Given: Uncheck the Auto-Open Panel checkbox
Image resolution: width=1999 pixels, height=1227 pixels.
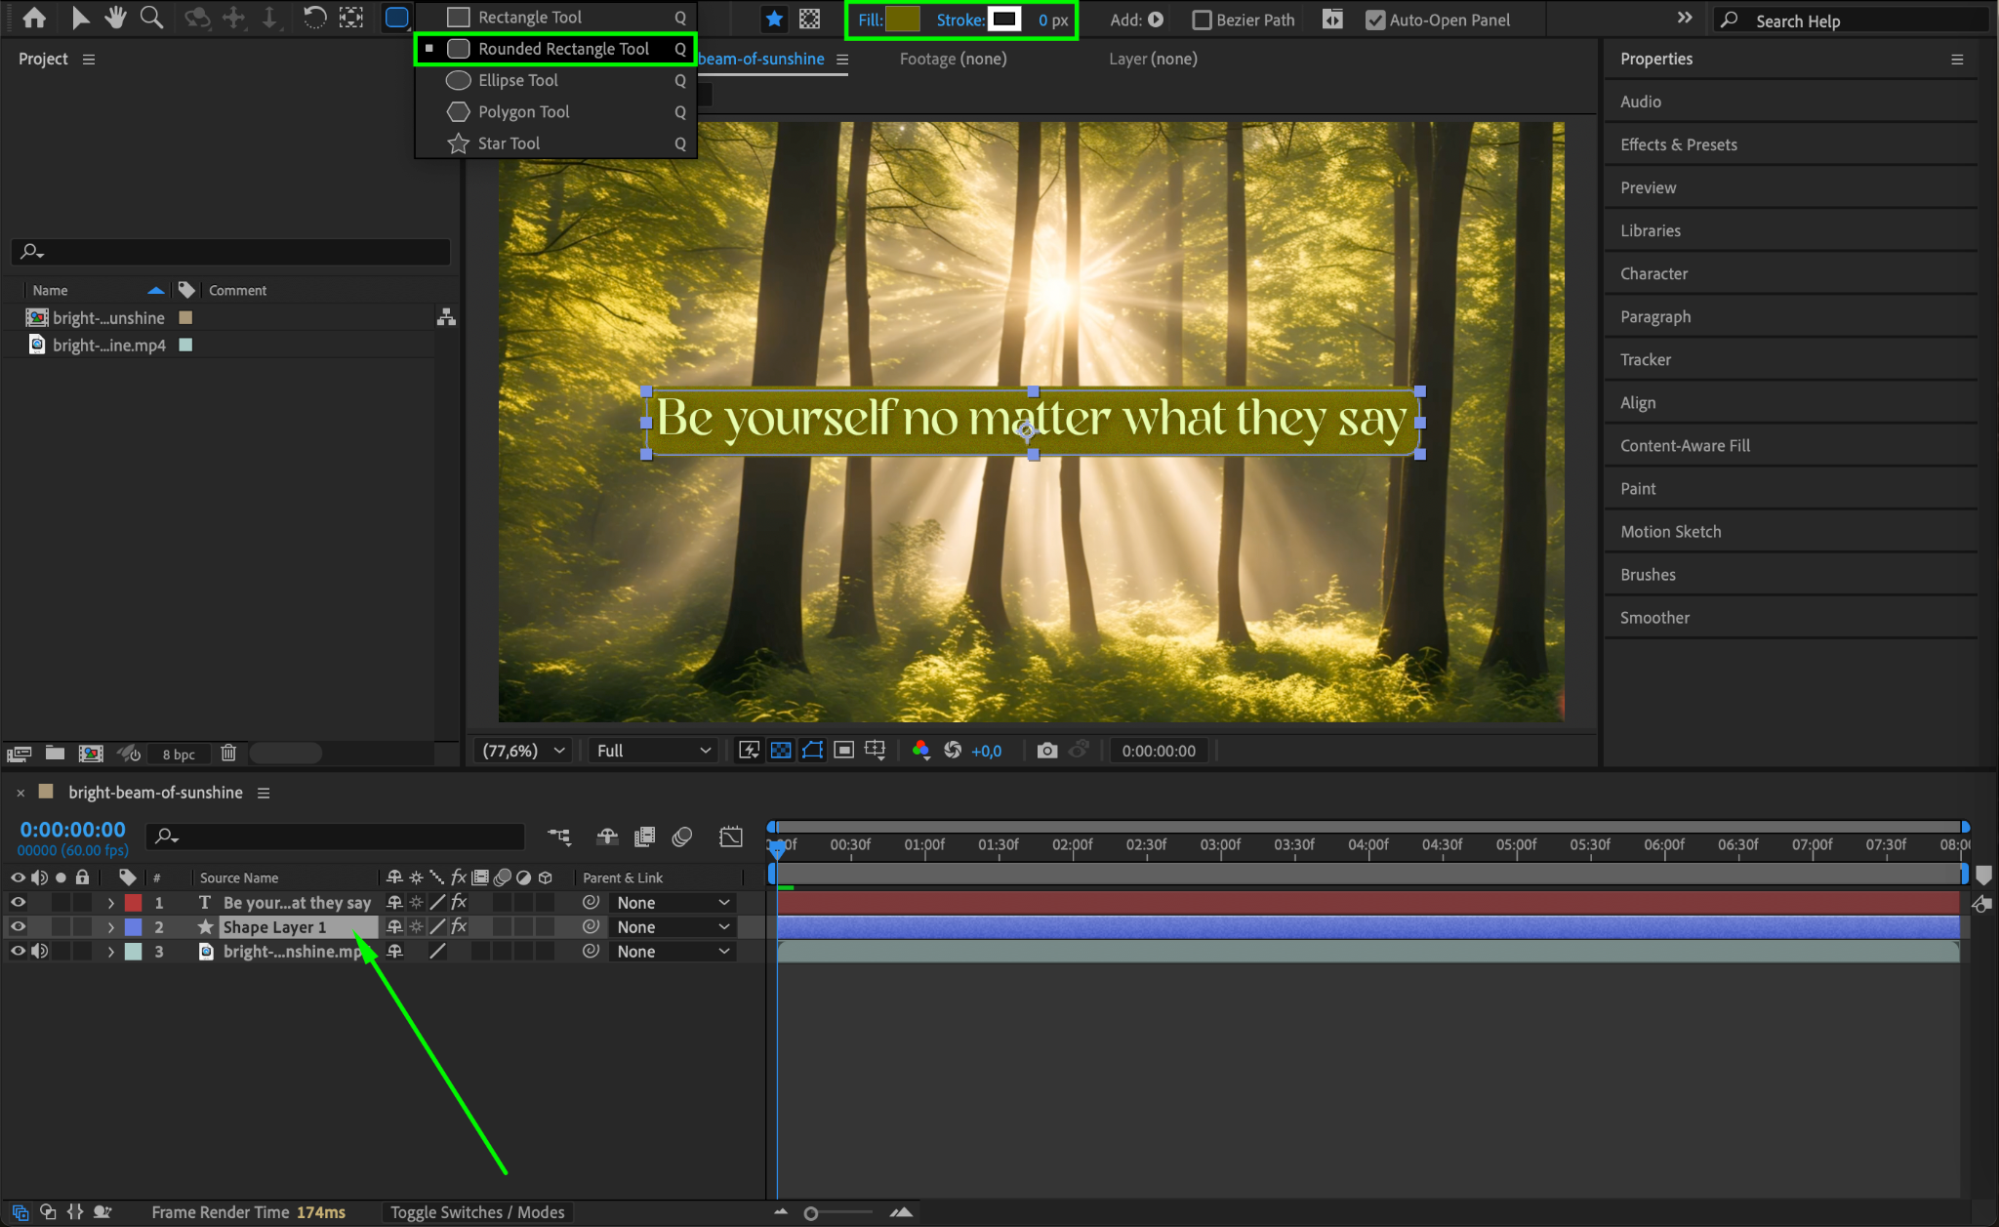Looking at the screenshot, I should [x=1375, y=20].
